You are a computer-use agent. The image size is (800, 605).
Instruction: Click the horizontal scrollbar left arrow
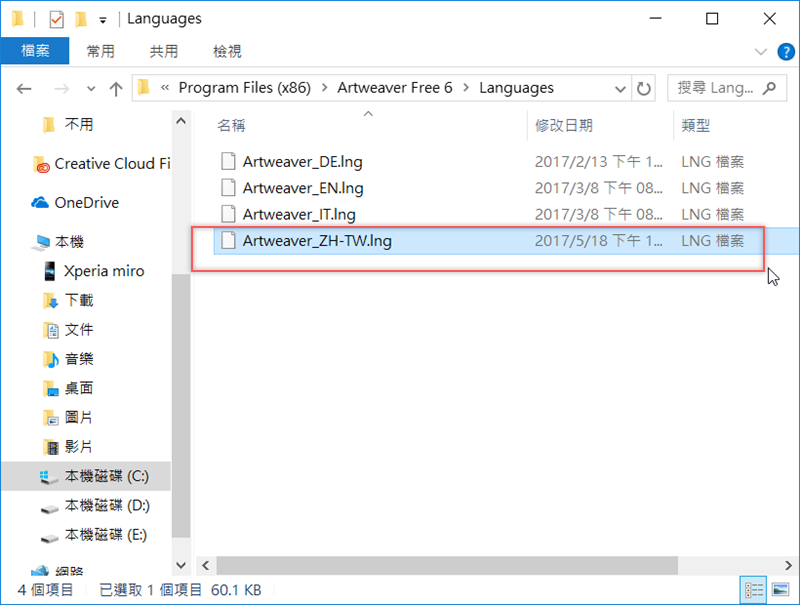(x=206, y=565)
